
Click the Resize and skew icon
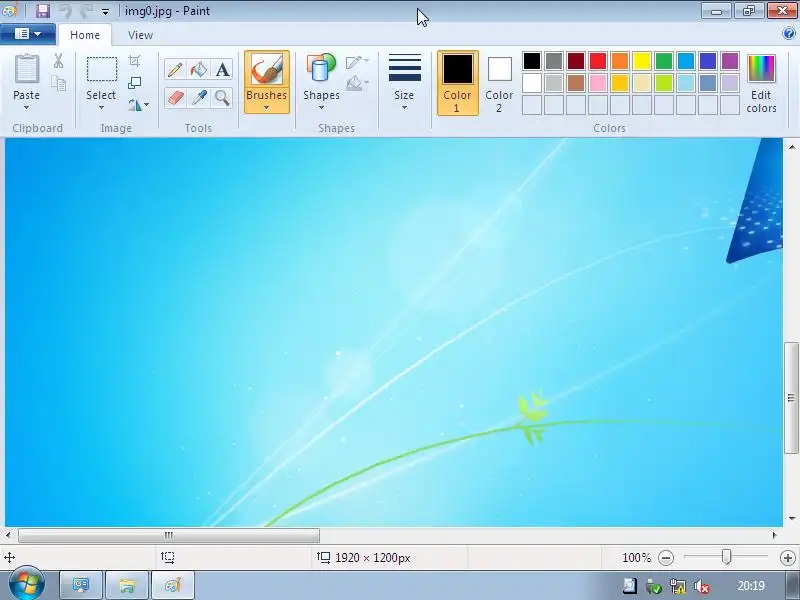[x=134, y=83]
